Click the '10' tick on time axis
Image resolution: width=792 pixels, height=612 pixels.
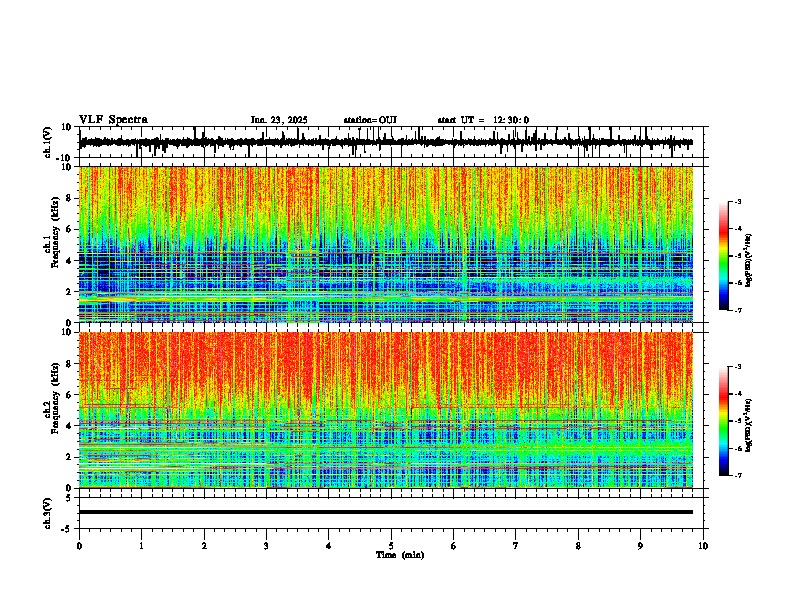(x=703, y=546)
